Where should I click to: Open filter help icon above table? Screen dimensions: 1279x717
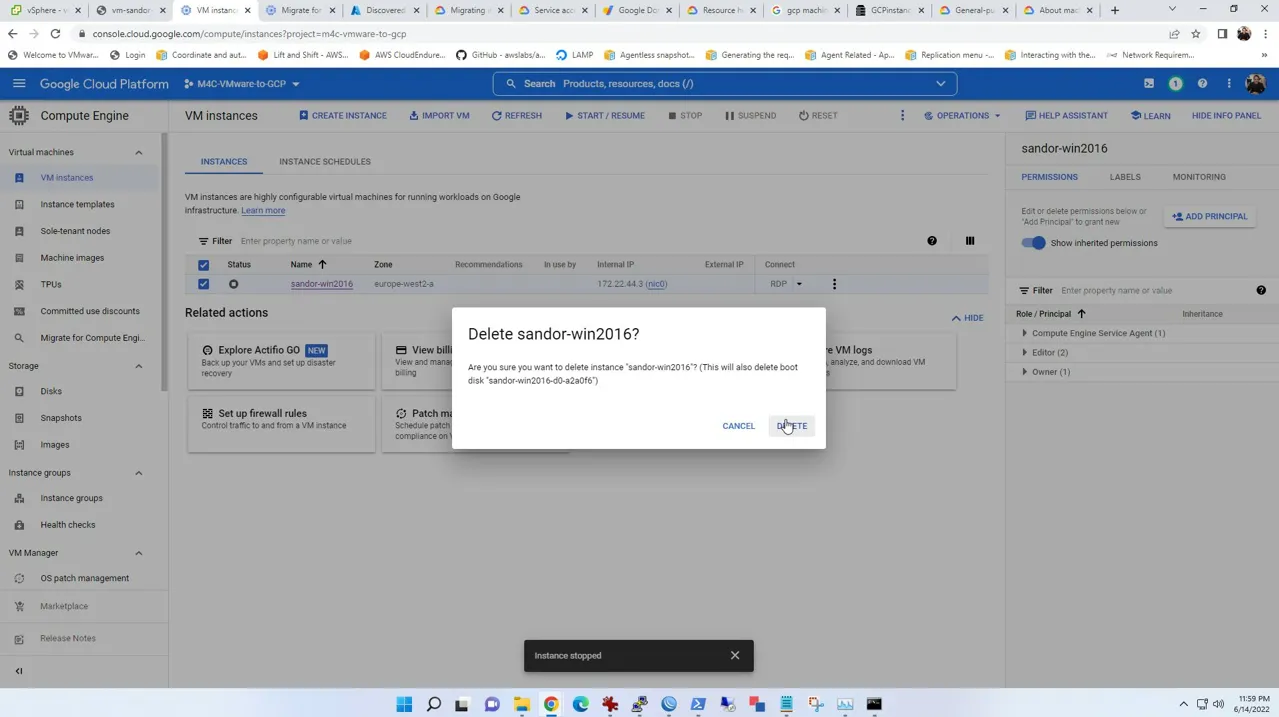point(932,241)
